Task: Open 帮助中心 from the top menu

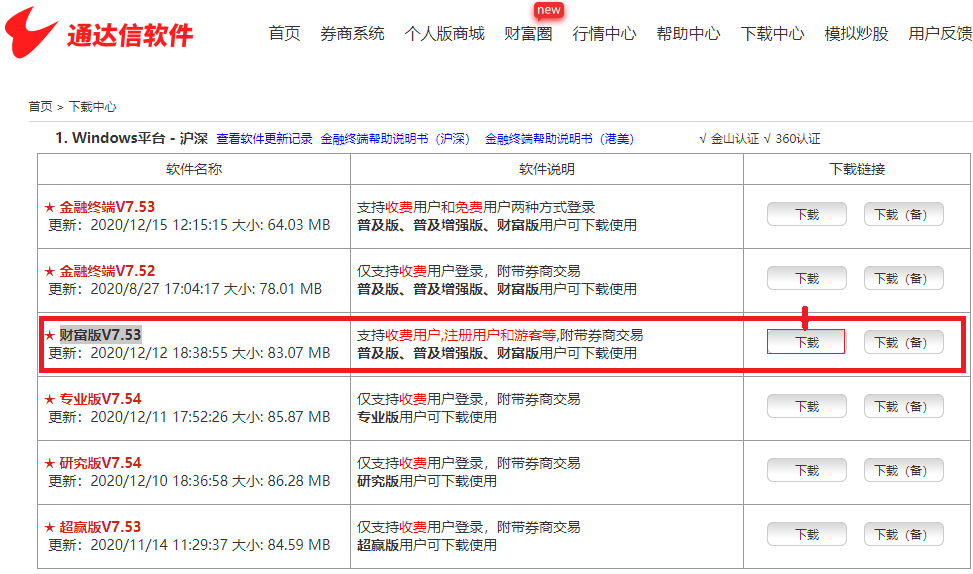Action: pyautogui.click(x=688, y=34)
